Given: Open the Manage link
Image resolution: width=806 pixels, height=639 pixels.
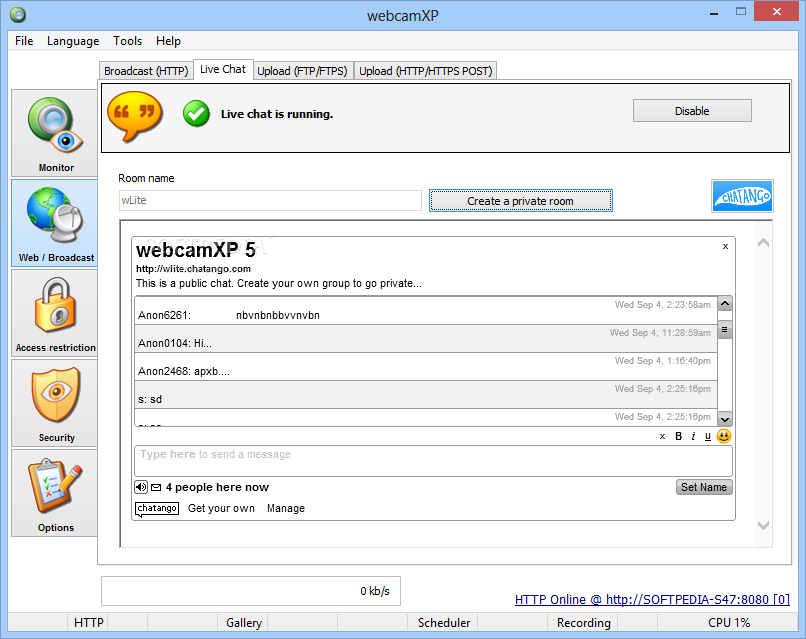Looking at the screenshot, I should (x=286, y=508).
